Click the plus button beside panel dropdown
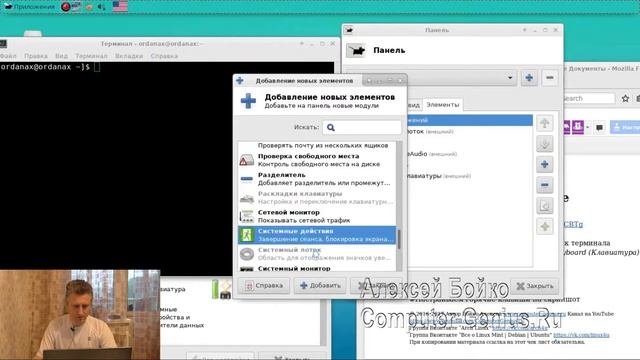Image resolution: width=640 pixels, height=360 pixels. click(529, 78)
